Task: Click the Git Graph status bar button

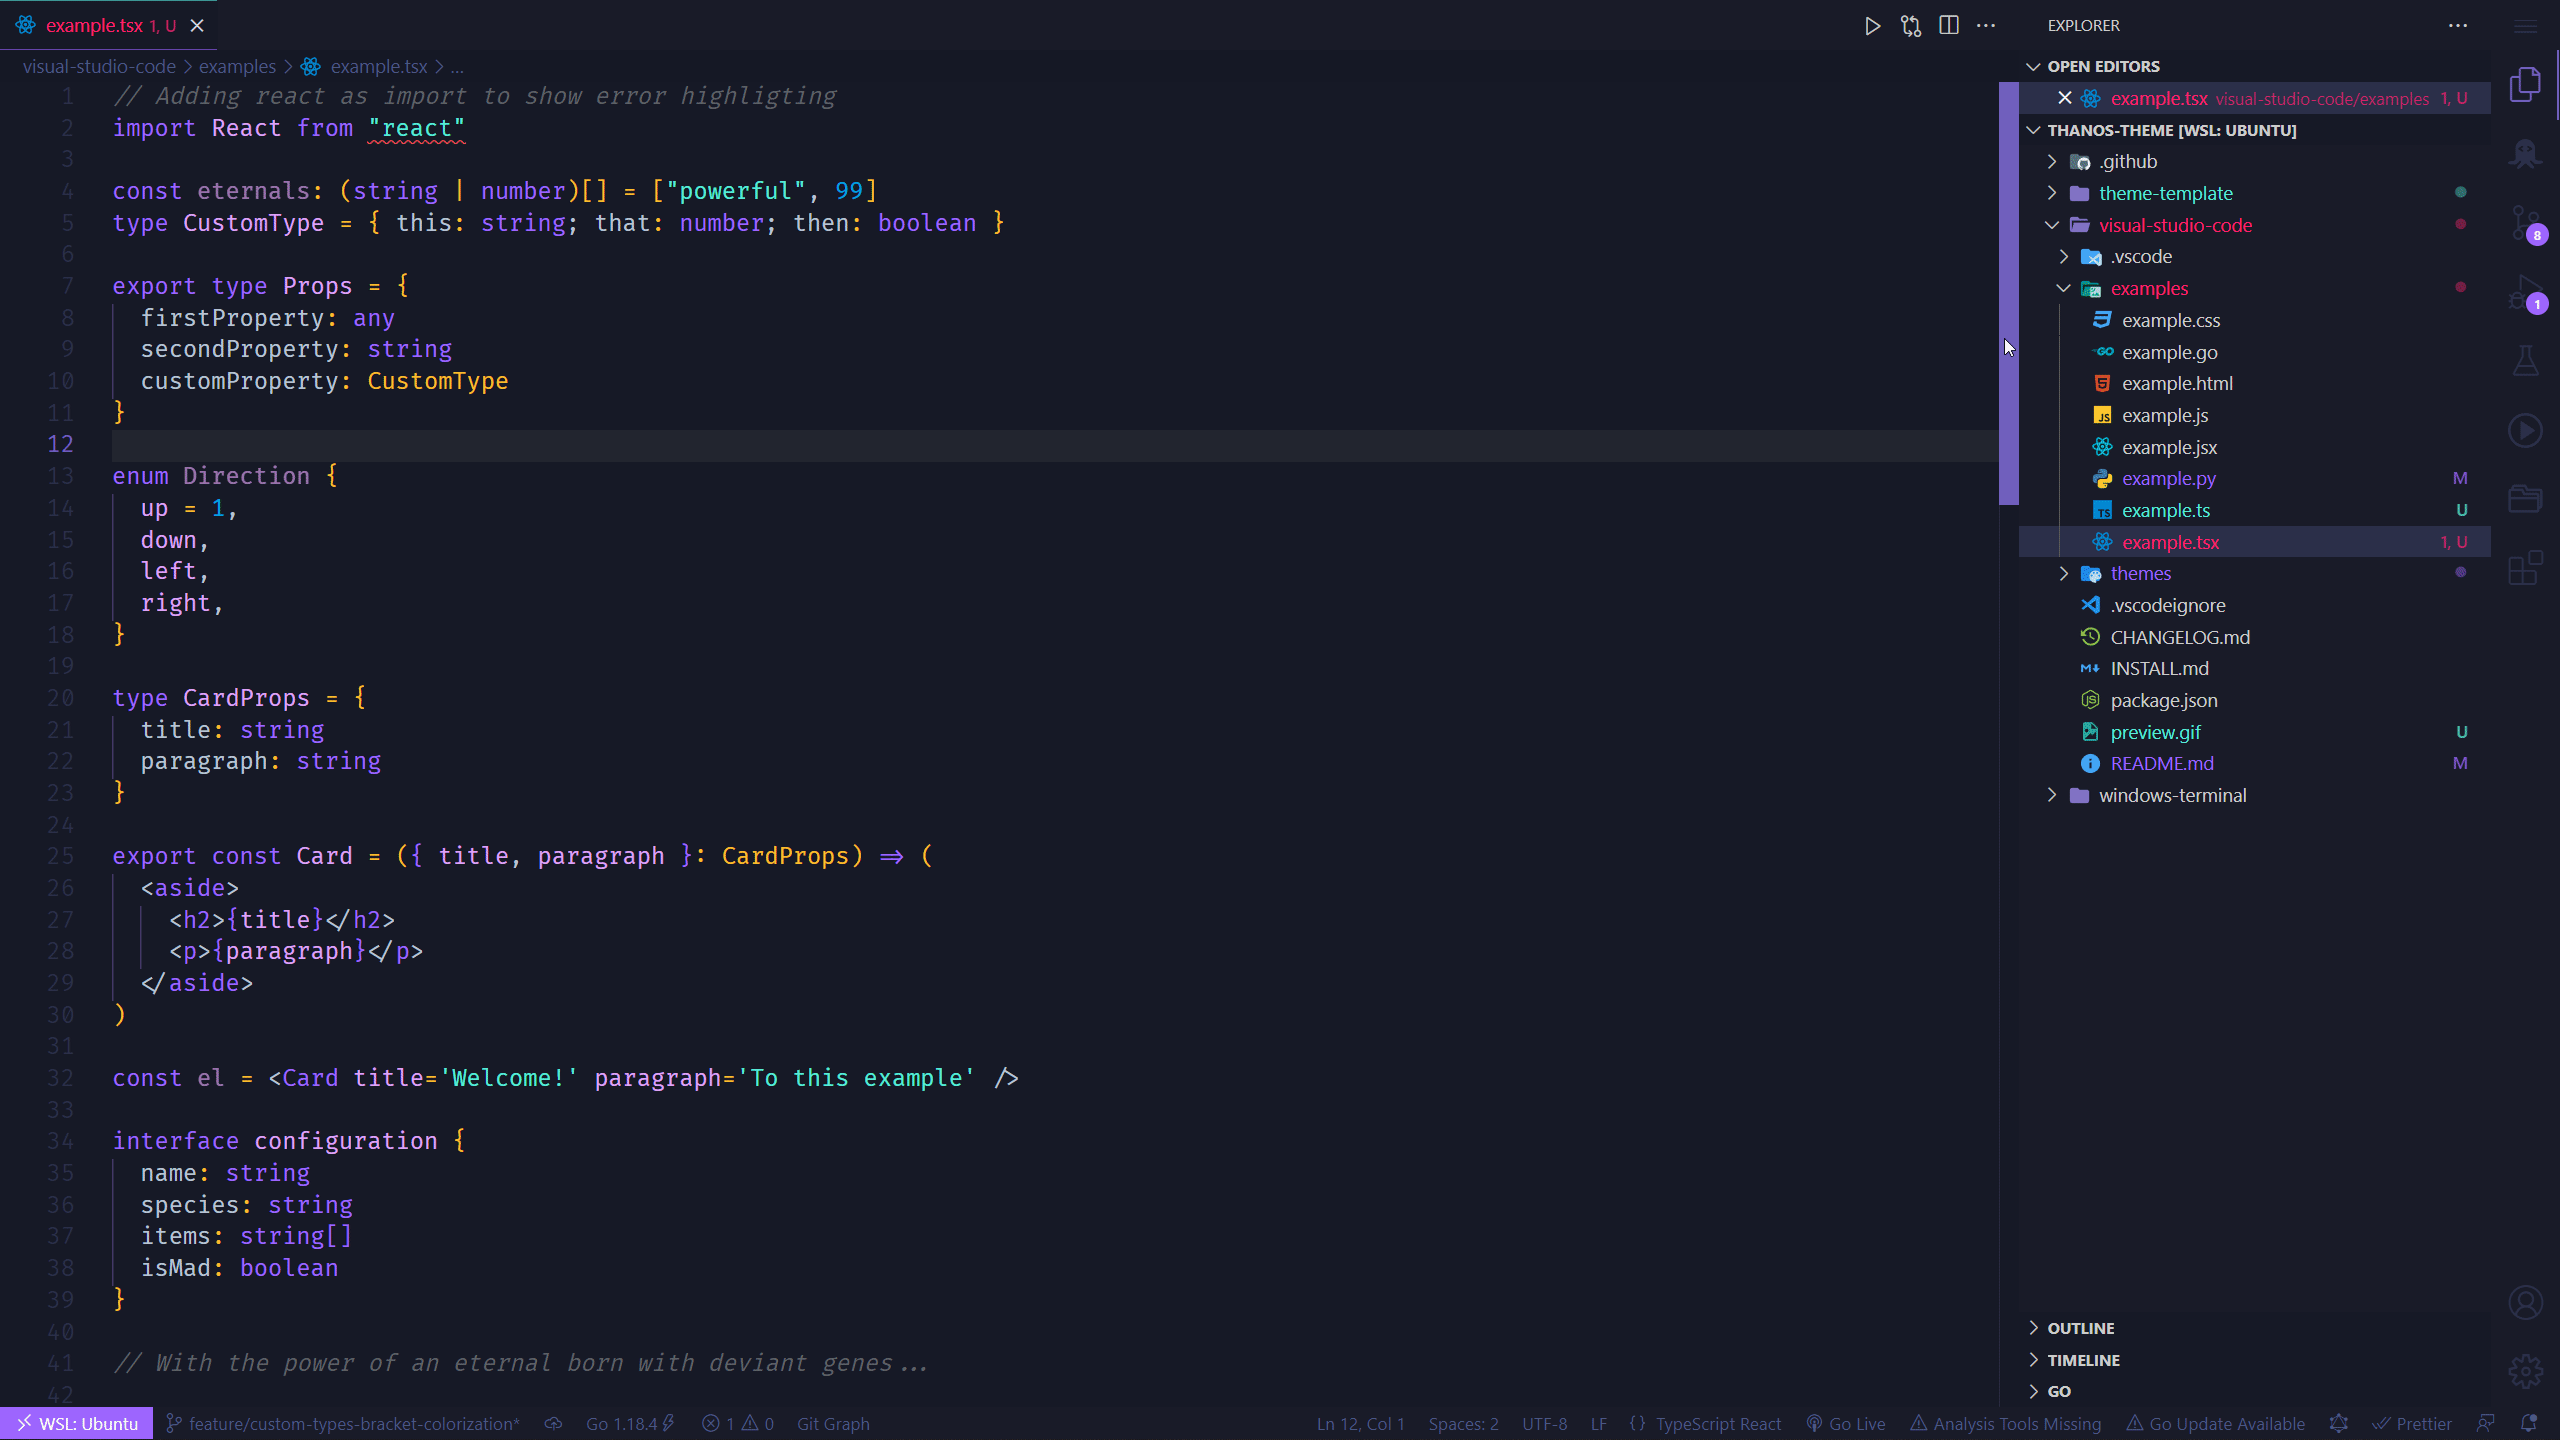Action: coord(832,1423)
